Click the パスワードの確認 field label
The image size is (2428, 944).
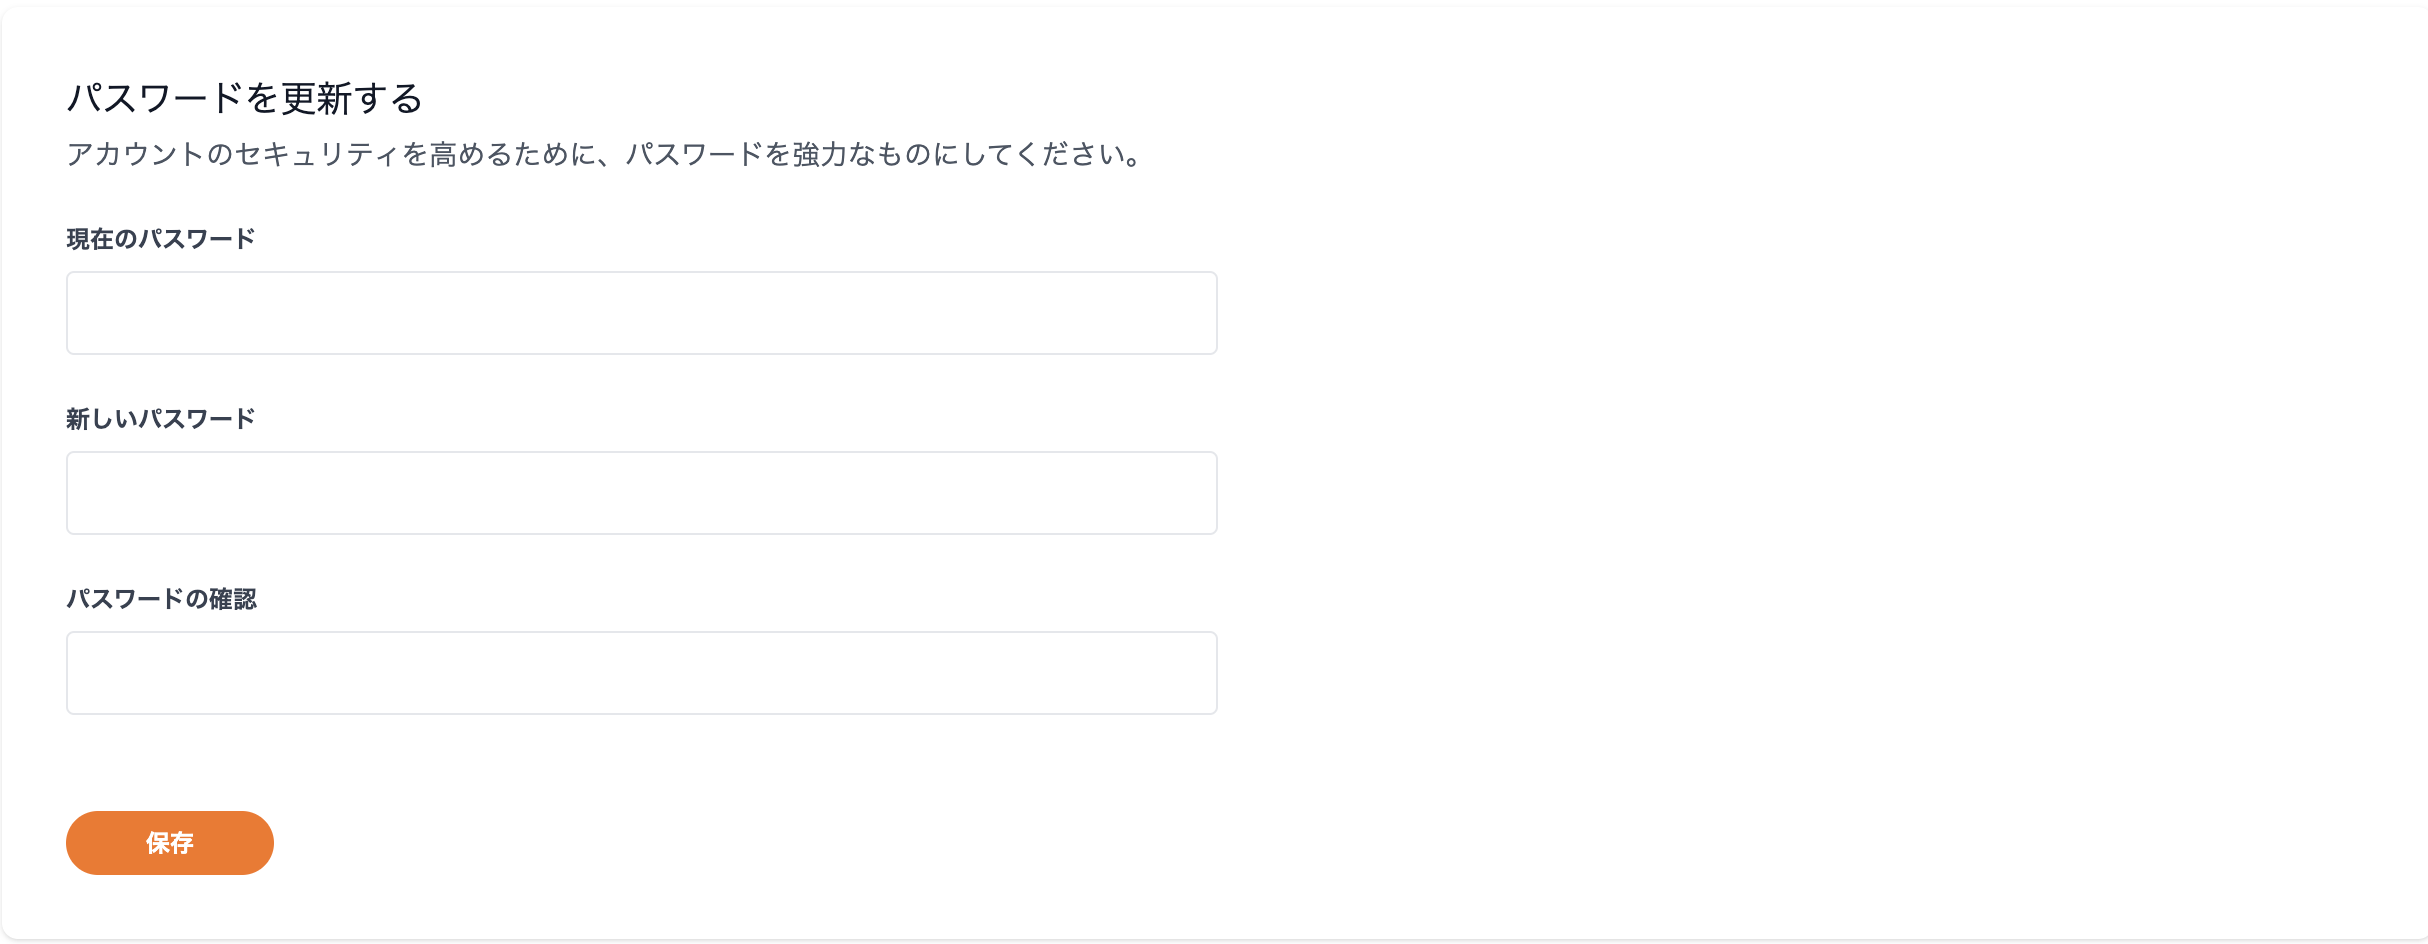[162, 599]
